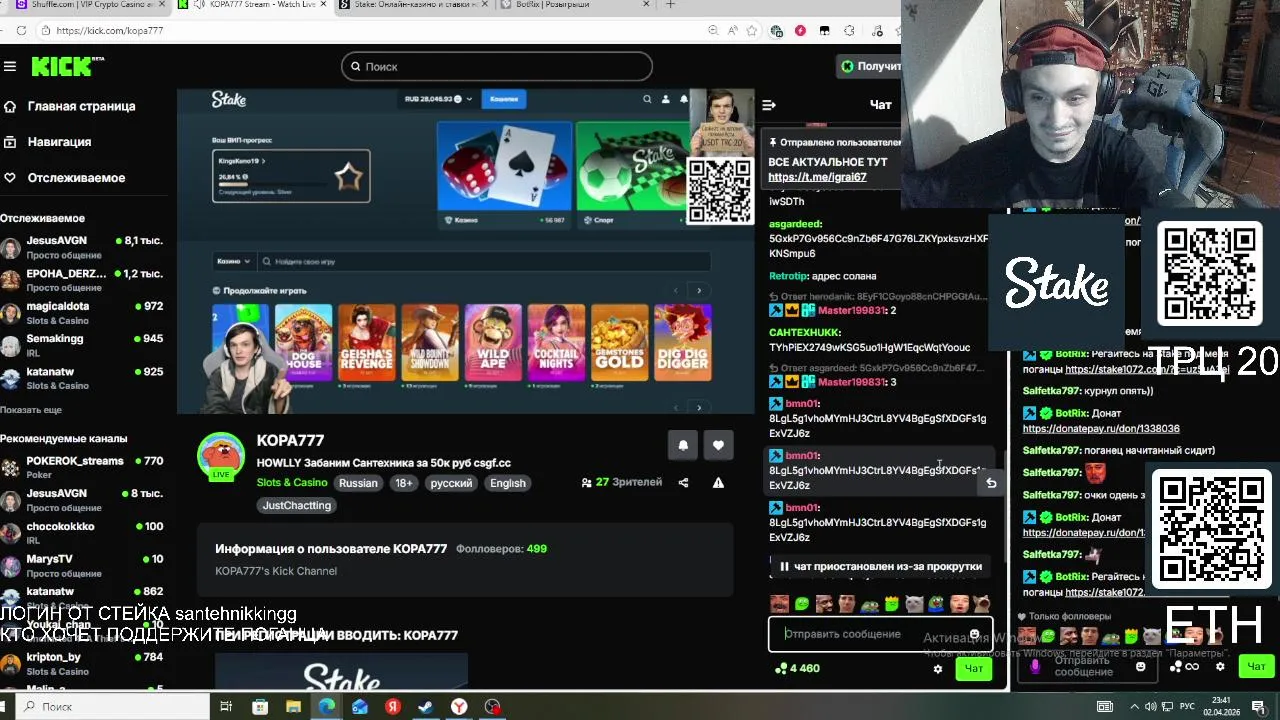Report stream with warning triangle icon
This screenshot has height=720, width=1280.
tap(718, 483)
